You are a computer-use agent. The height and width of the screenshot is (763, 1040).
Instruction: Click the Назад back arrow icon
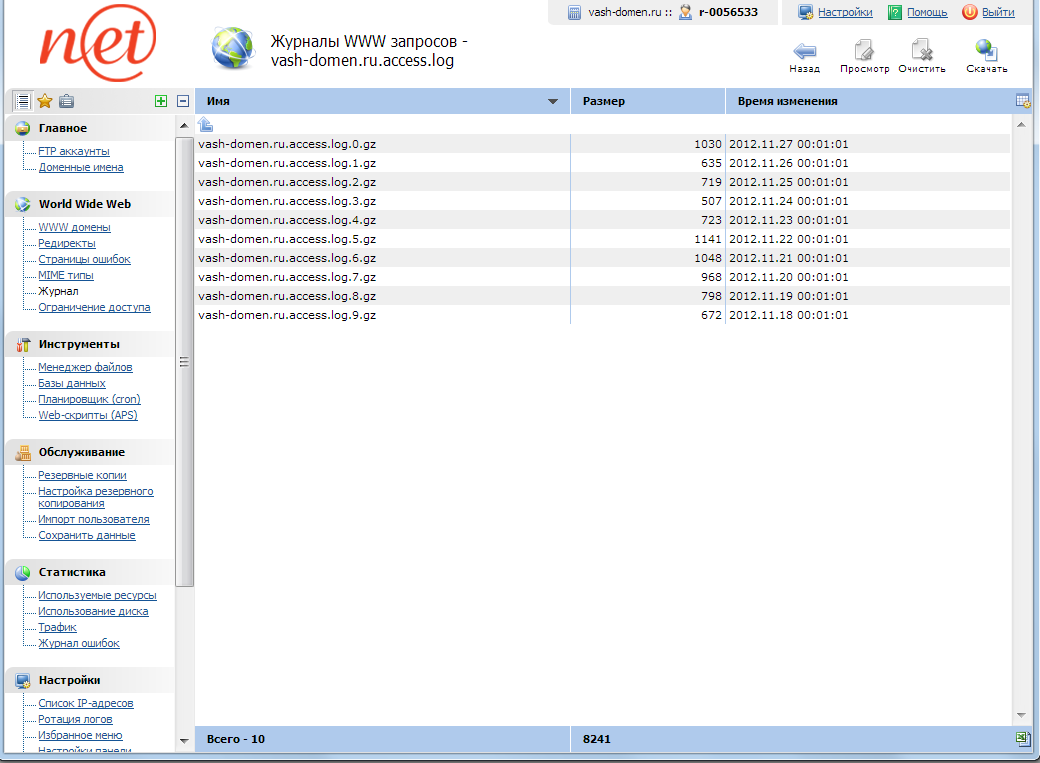click(804, 51)
